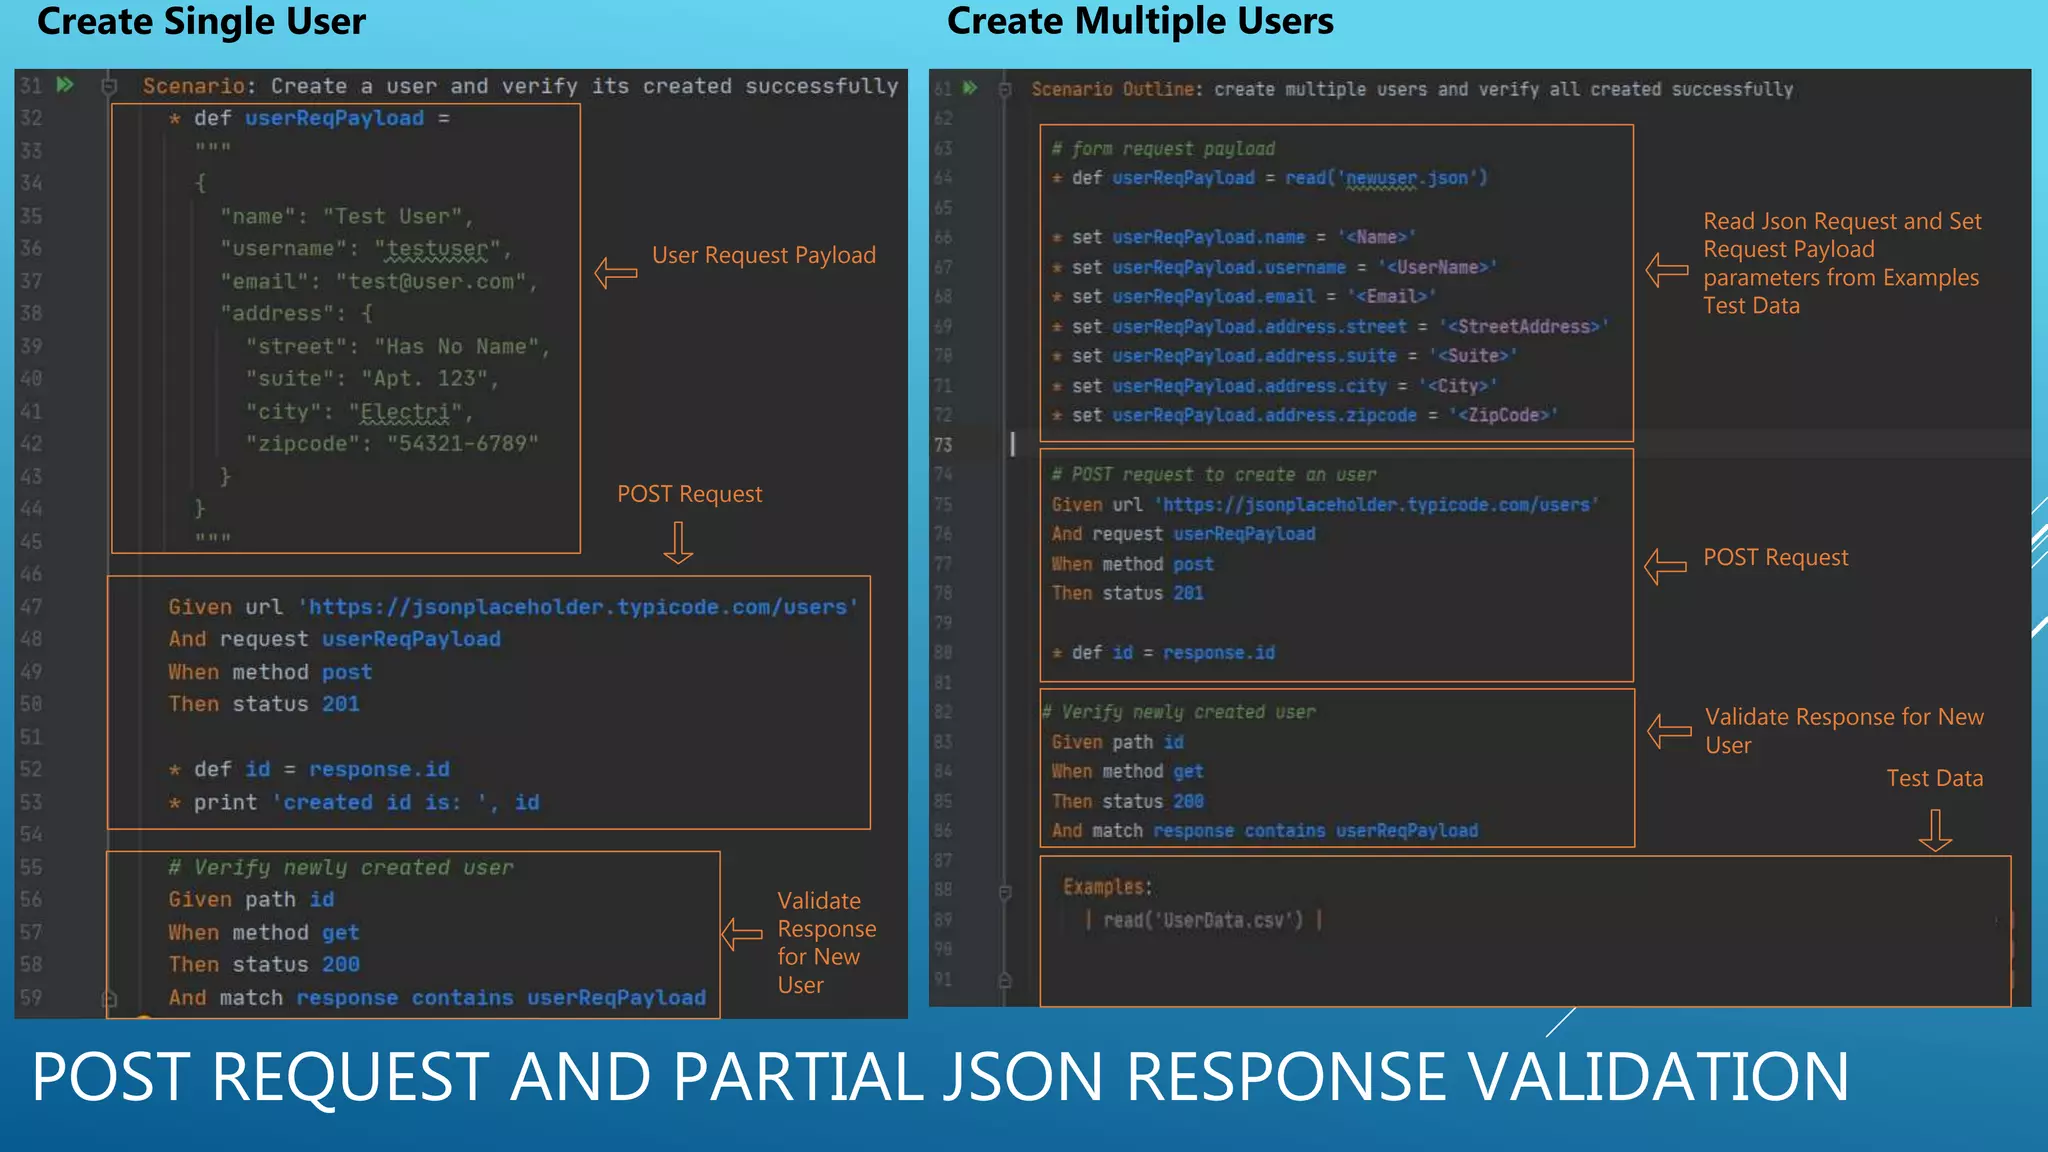Fold the Examples section at line 88
2048x1152 pixels.
click(x=1005, y=890)
